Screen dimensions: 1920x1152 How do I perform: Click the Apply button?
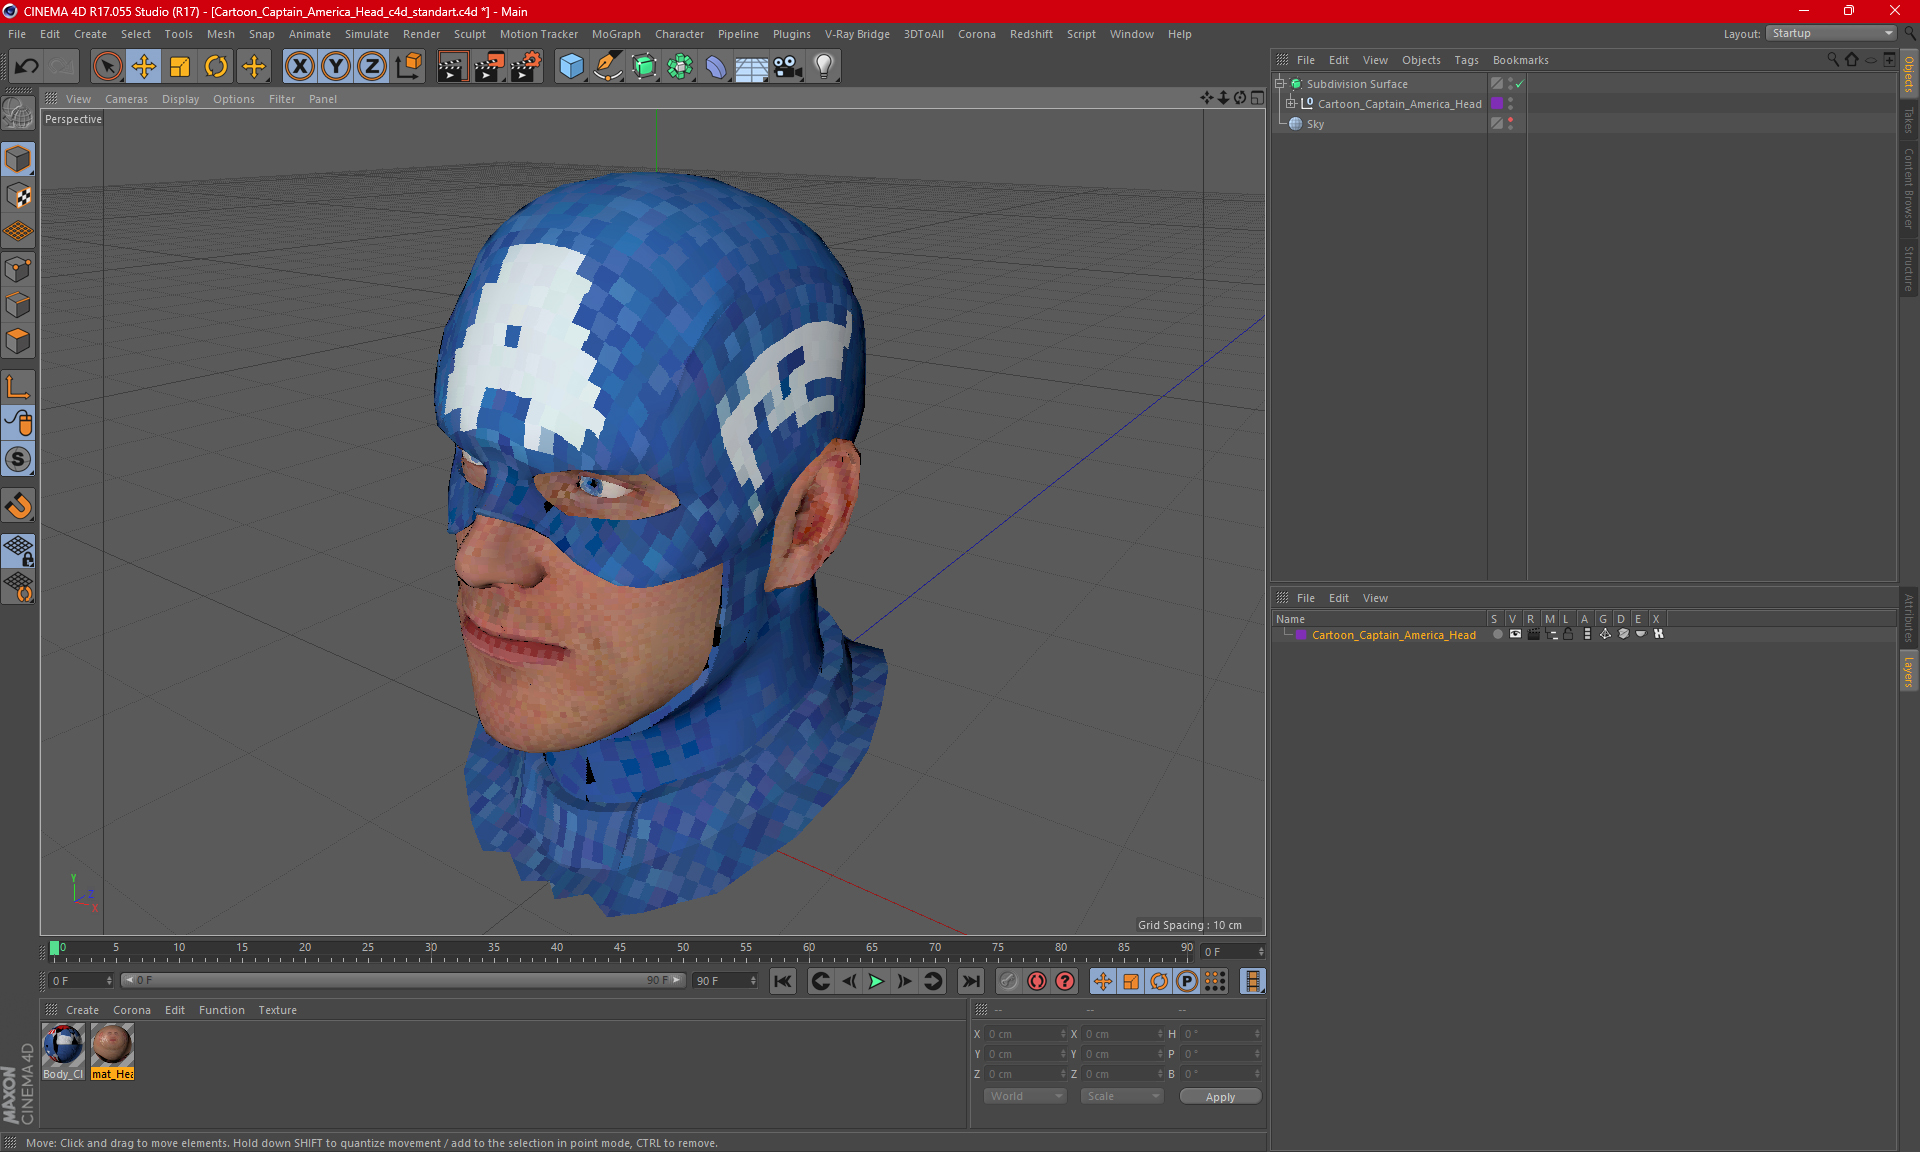click(1220, 1097)
